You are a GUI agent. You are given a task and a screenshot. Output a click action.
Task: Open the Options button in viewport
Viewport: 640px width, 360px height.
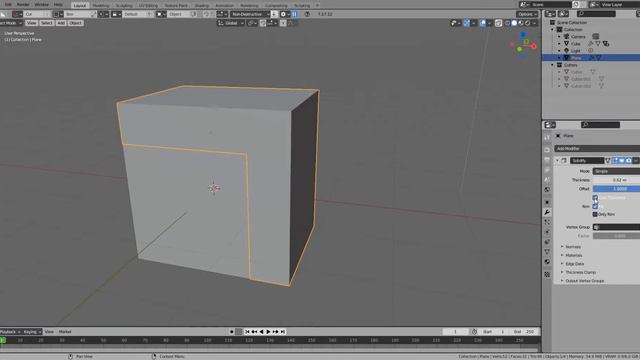click(x=527, y=14)
